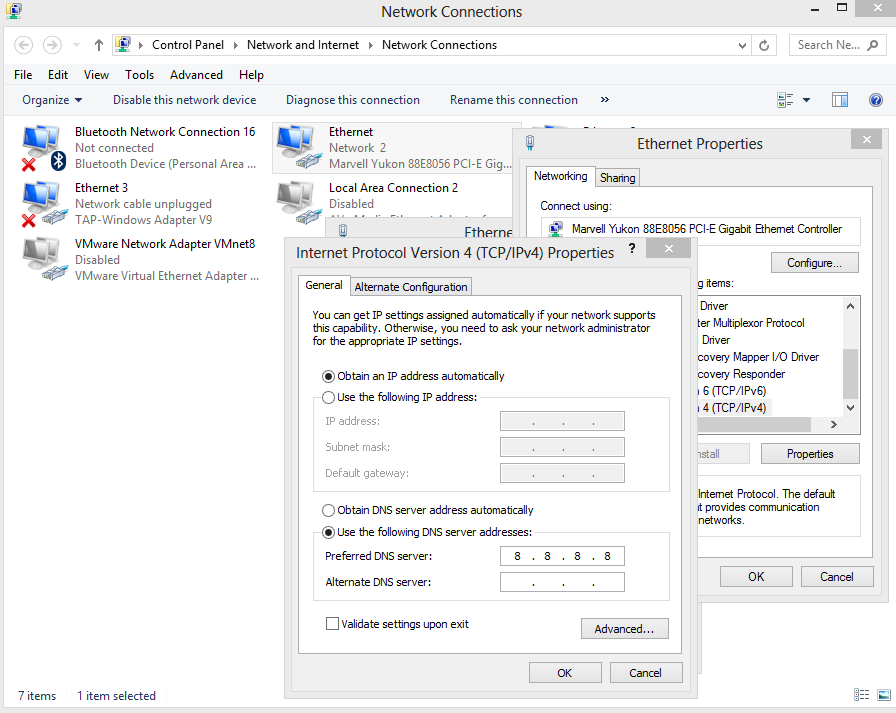Cancel the IPv4 Properties dialog

point(646,673)
